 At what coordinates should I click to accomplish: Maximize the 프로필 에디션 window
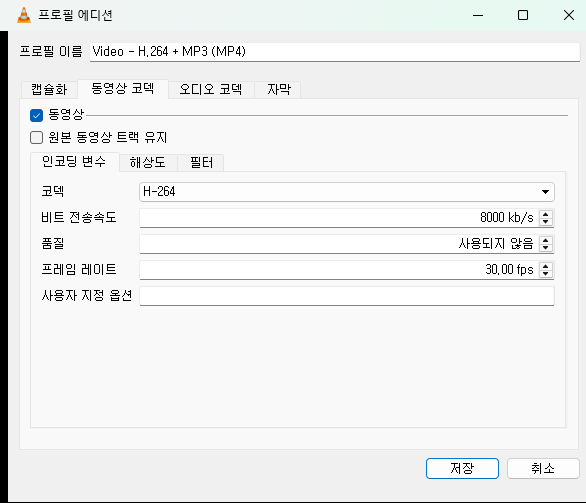[523, 15]
